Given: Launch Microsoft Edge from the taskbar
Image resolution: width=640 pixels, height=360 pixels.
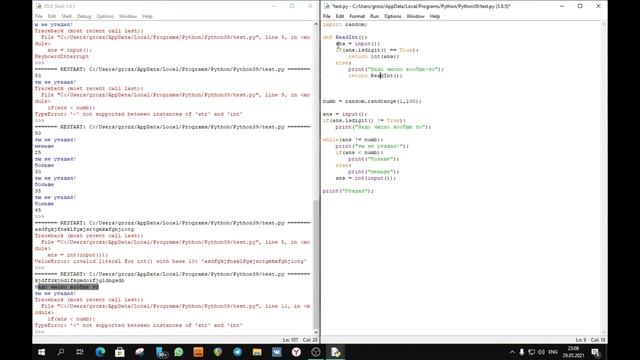Looking at the screenshot, I should [x=100, y=352].
